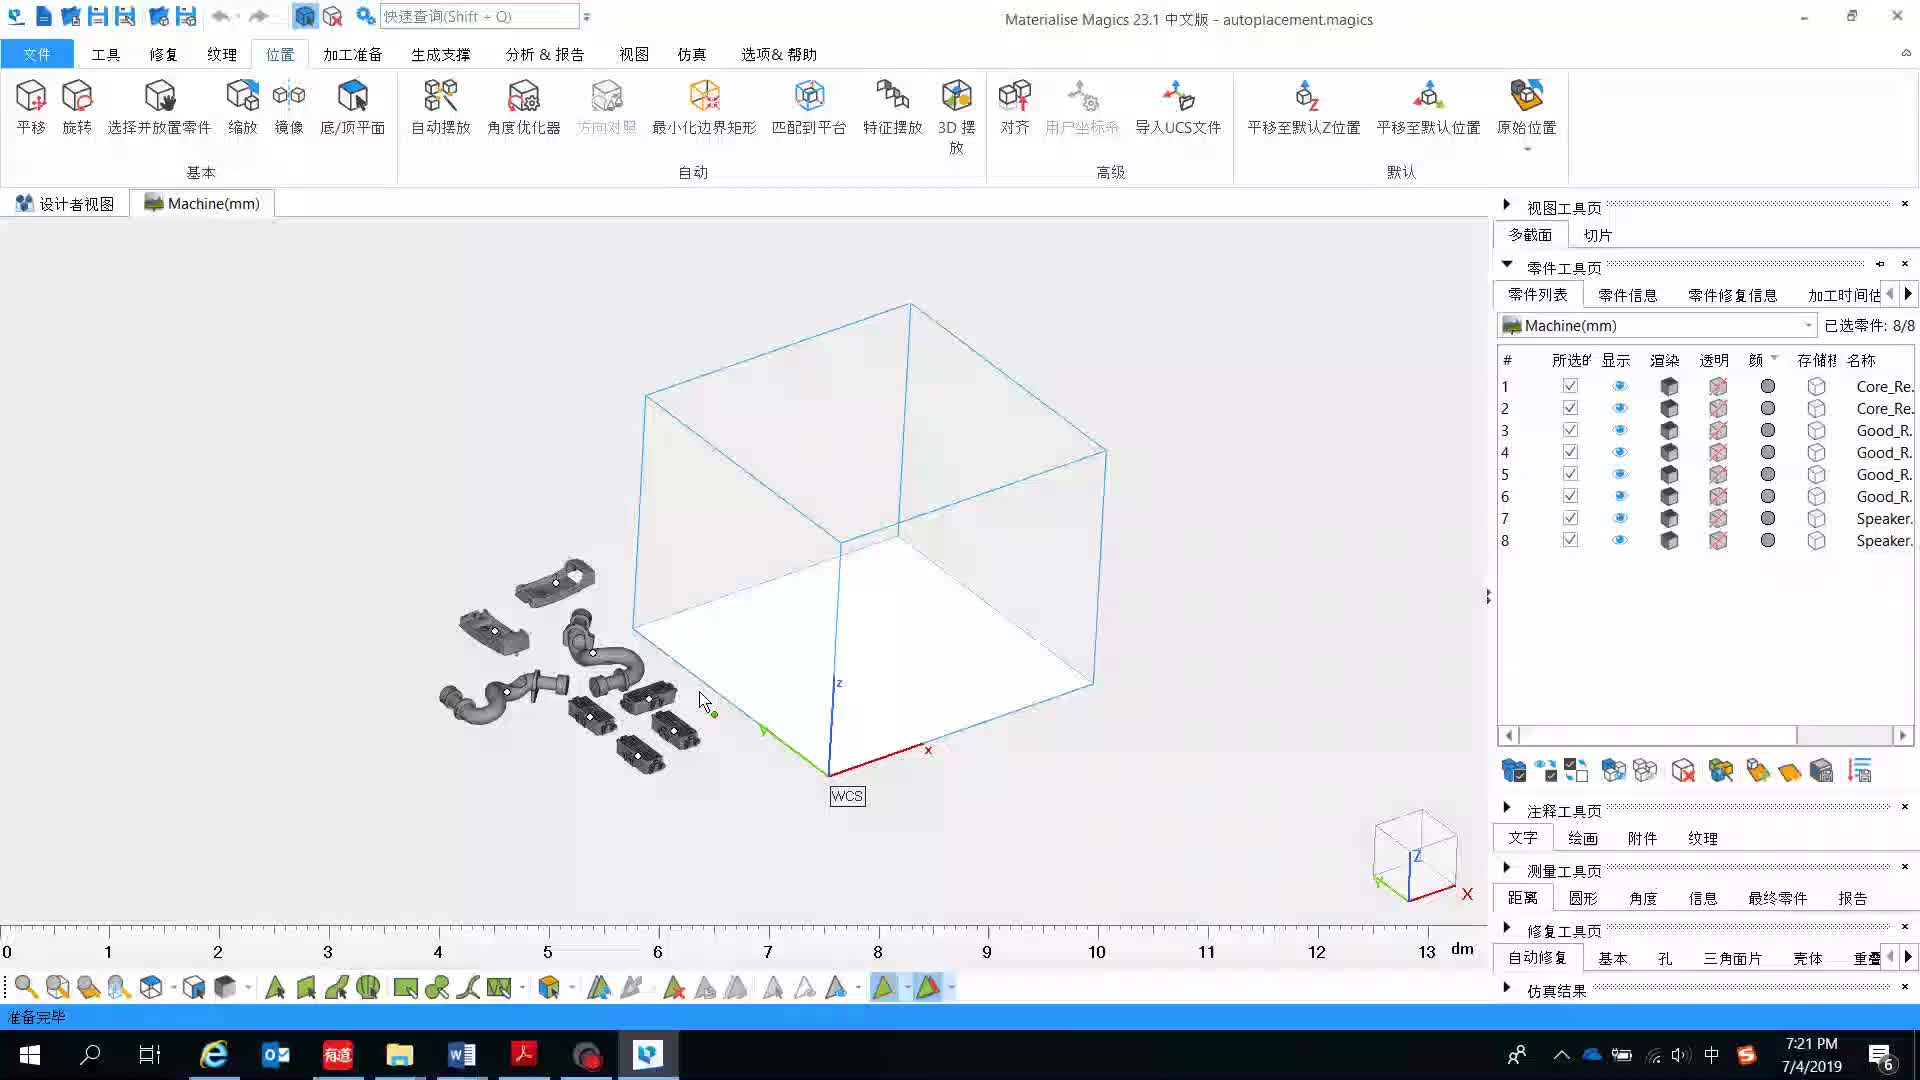Select the 绘画 annotation tab
The image size is (1920, 1080).
(x=1582, y=838)
